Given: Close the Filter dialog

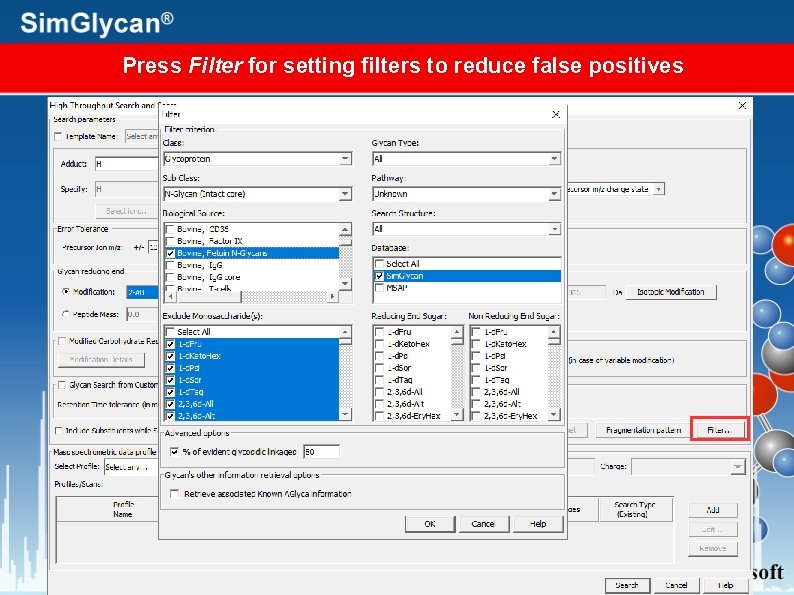Looking at the screenshot, I should coord(555,114).
